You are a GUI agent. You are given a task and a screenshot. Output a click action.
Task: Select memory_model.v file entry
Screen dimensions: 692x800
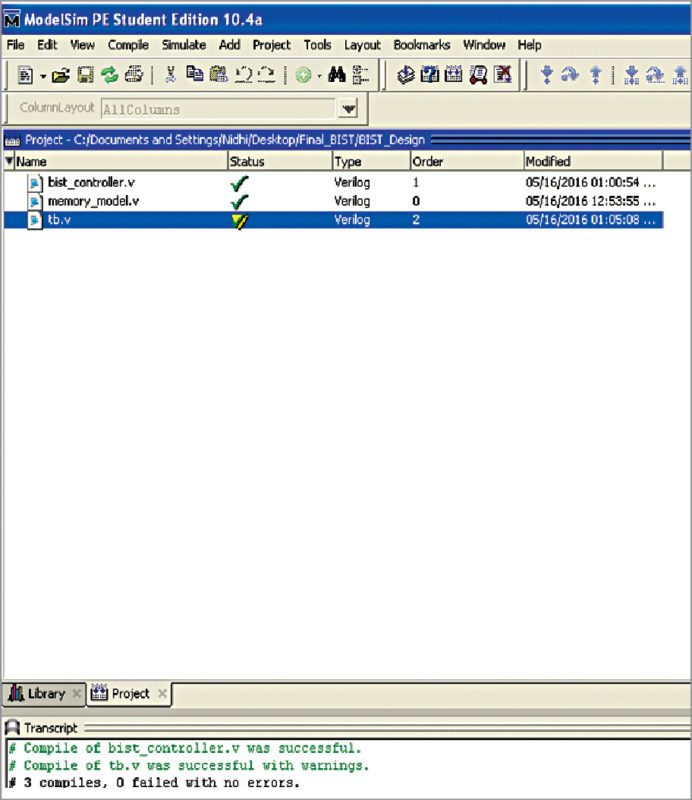coord(93,201)
